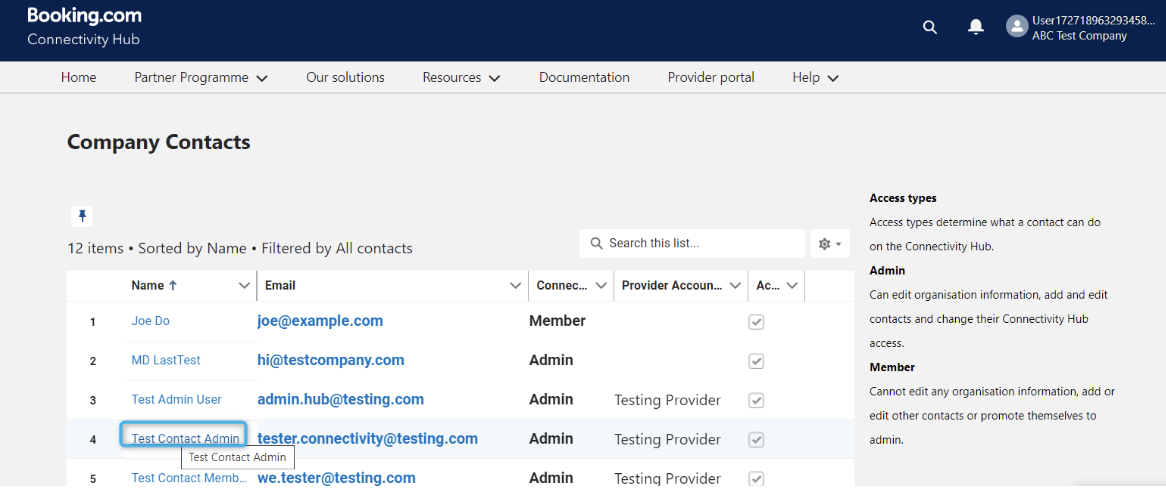
Task: Toggle active checkbox for Test Admin User
Action: pos(756,400)
